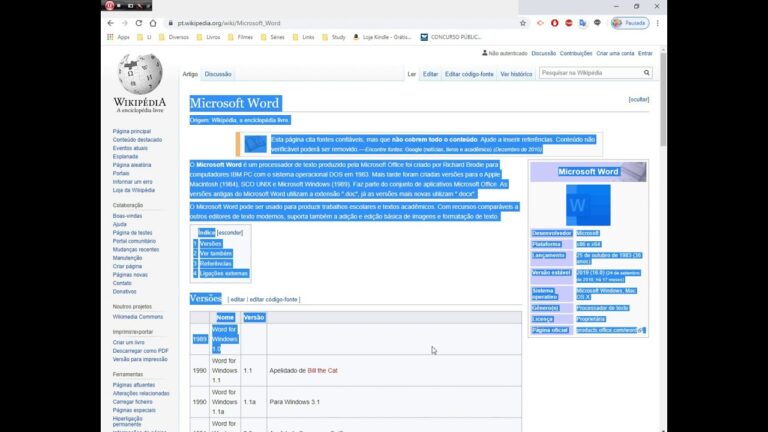This screenshot has height=432, width=768.
Task: Open the Google Translate extension icon
Action: (x=582, y=23)
